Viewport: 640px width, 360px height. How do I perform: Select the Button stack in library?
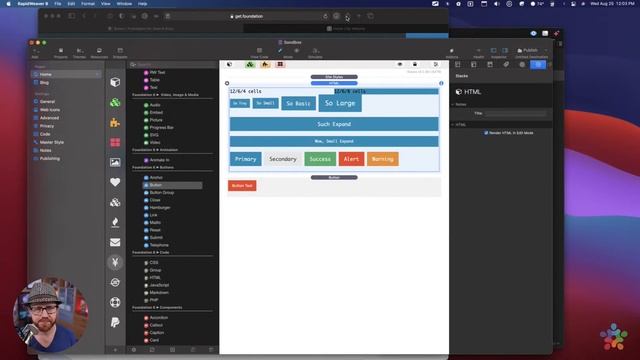point(172,185)
